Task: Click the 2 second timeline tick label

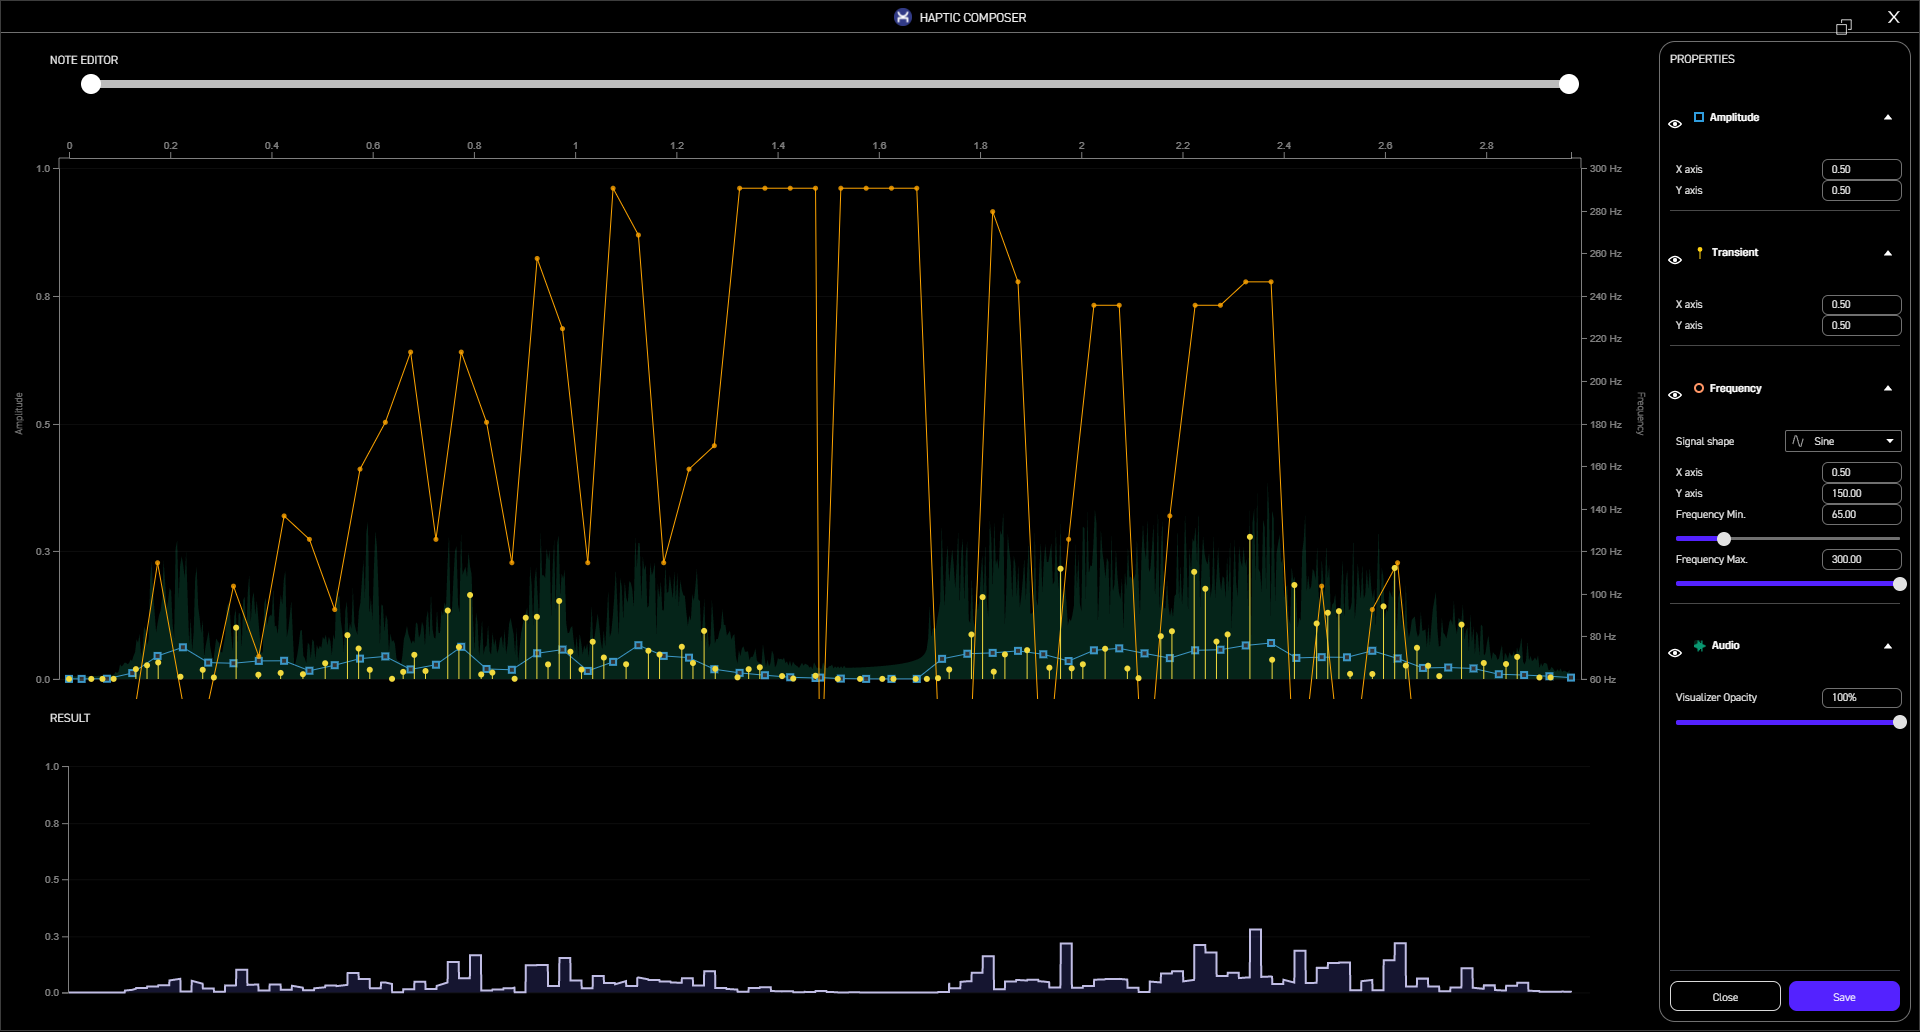Action: (1081, 146)
